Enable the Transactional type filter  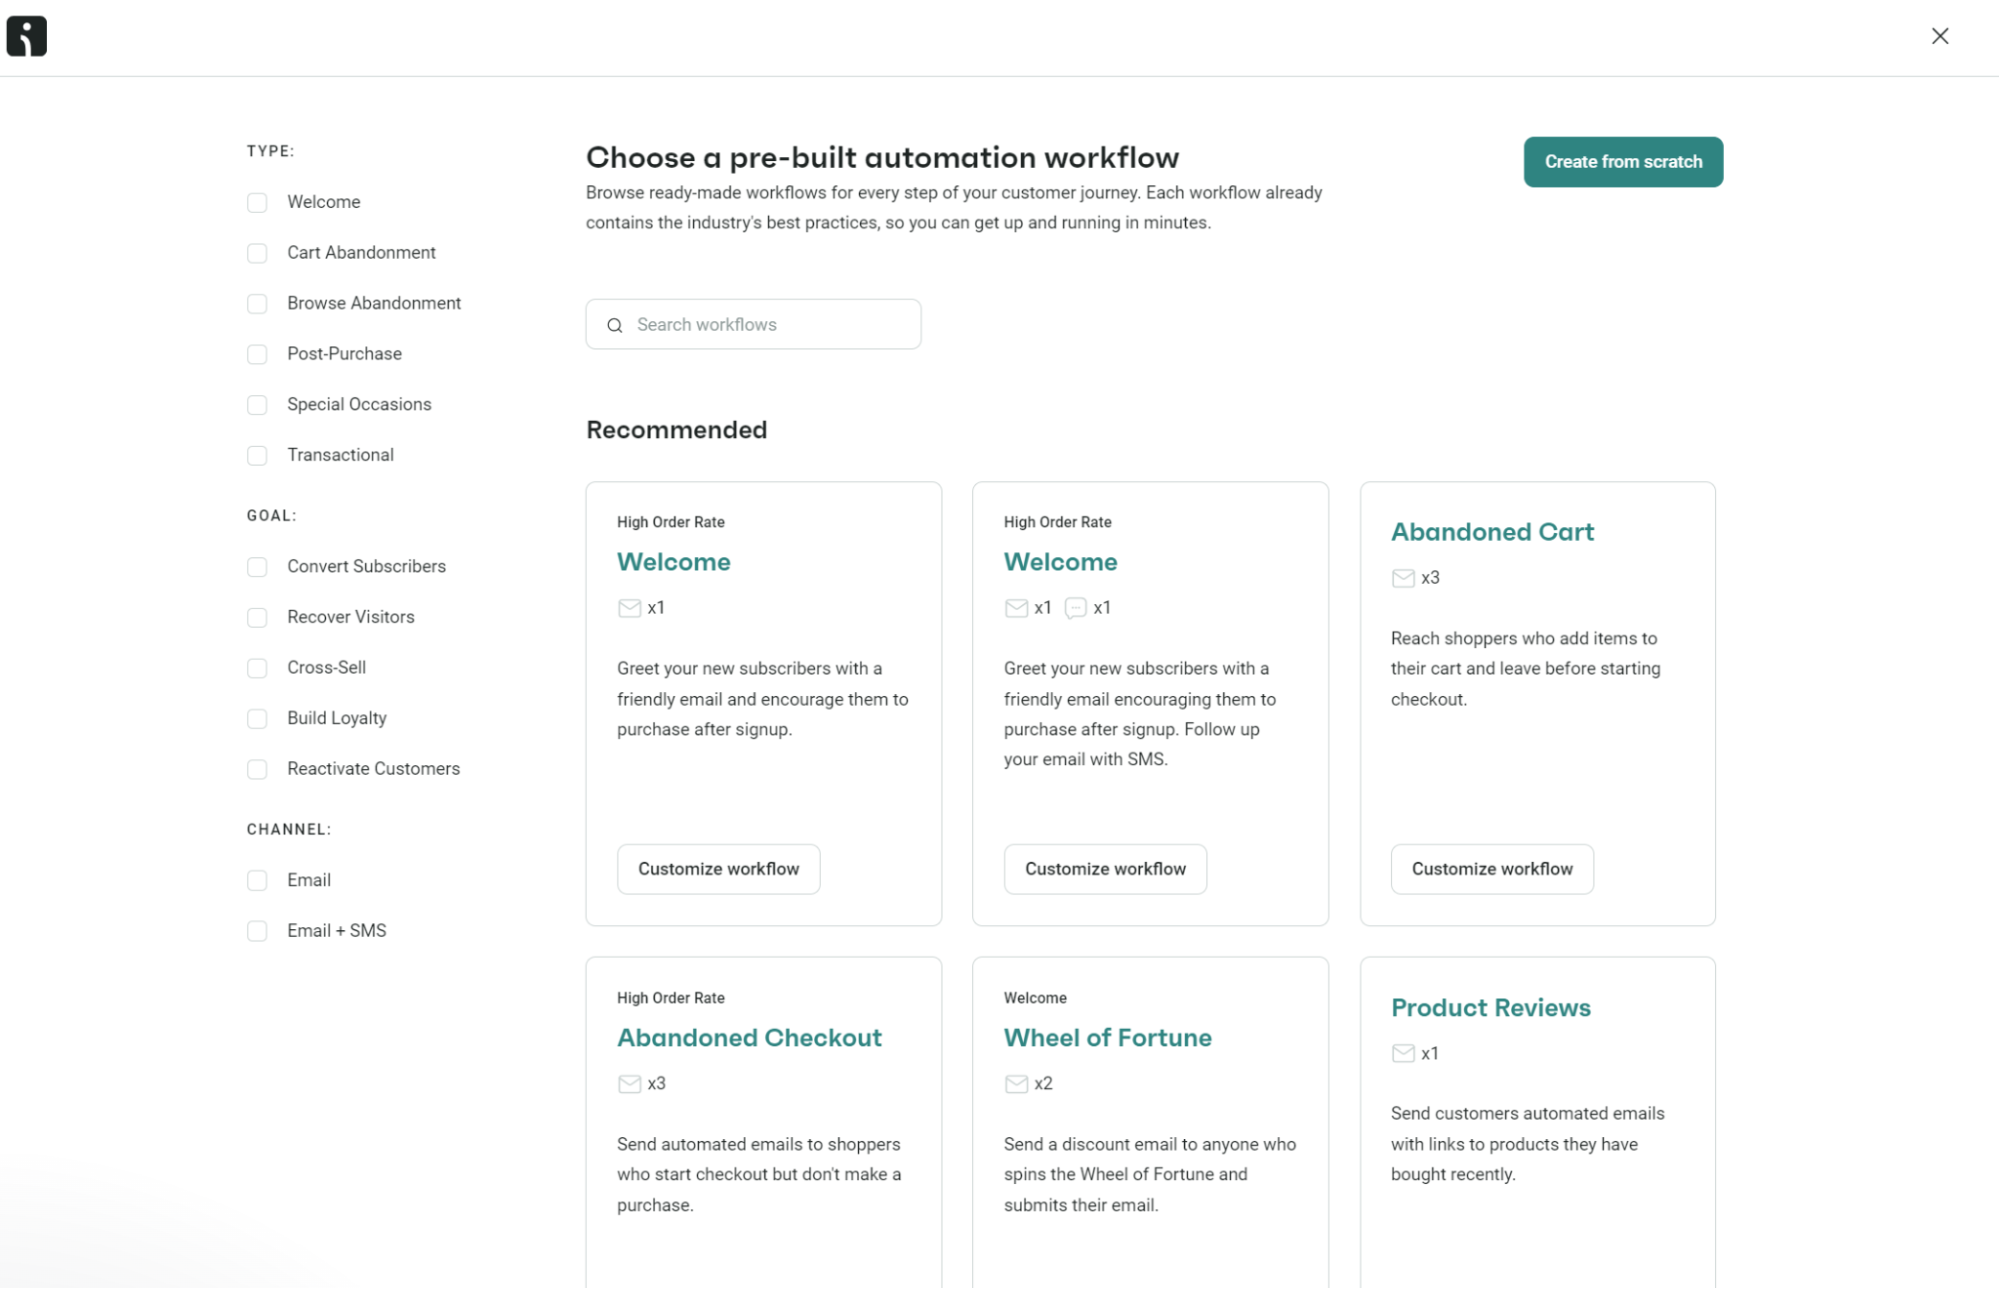pyautogui.click(x=256, y=455)
